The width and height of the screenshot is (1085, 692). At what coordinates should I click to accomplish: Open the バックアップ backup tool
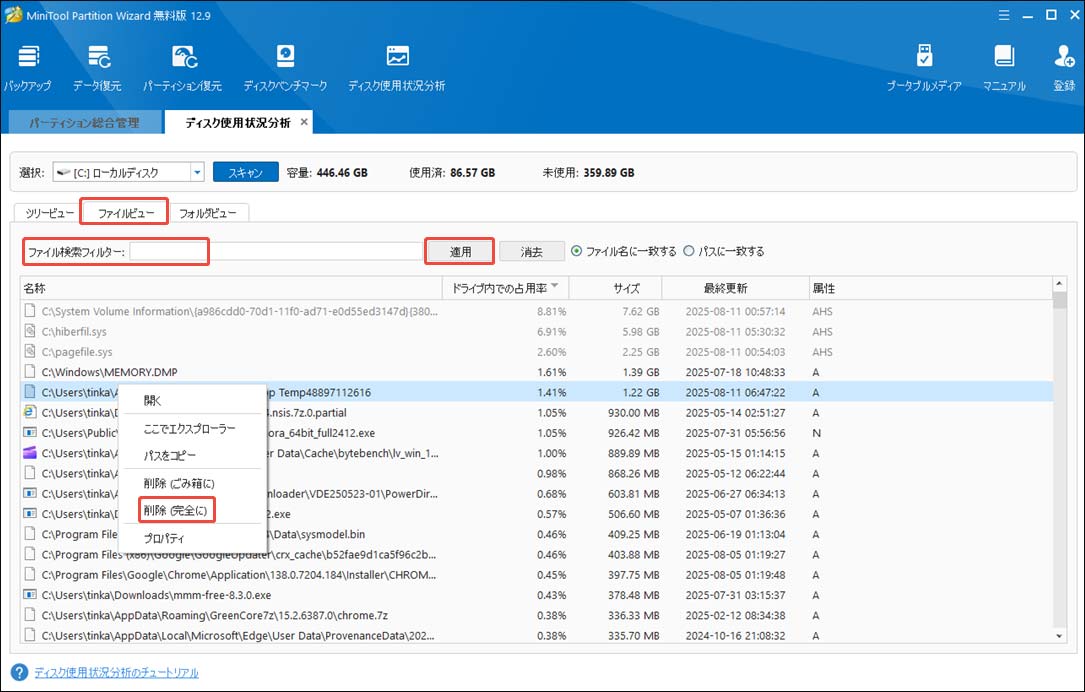pyautogui.click(x=28, y=68)
